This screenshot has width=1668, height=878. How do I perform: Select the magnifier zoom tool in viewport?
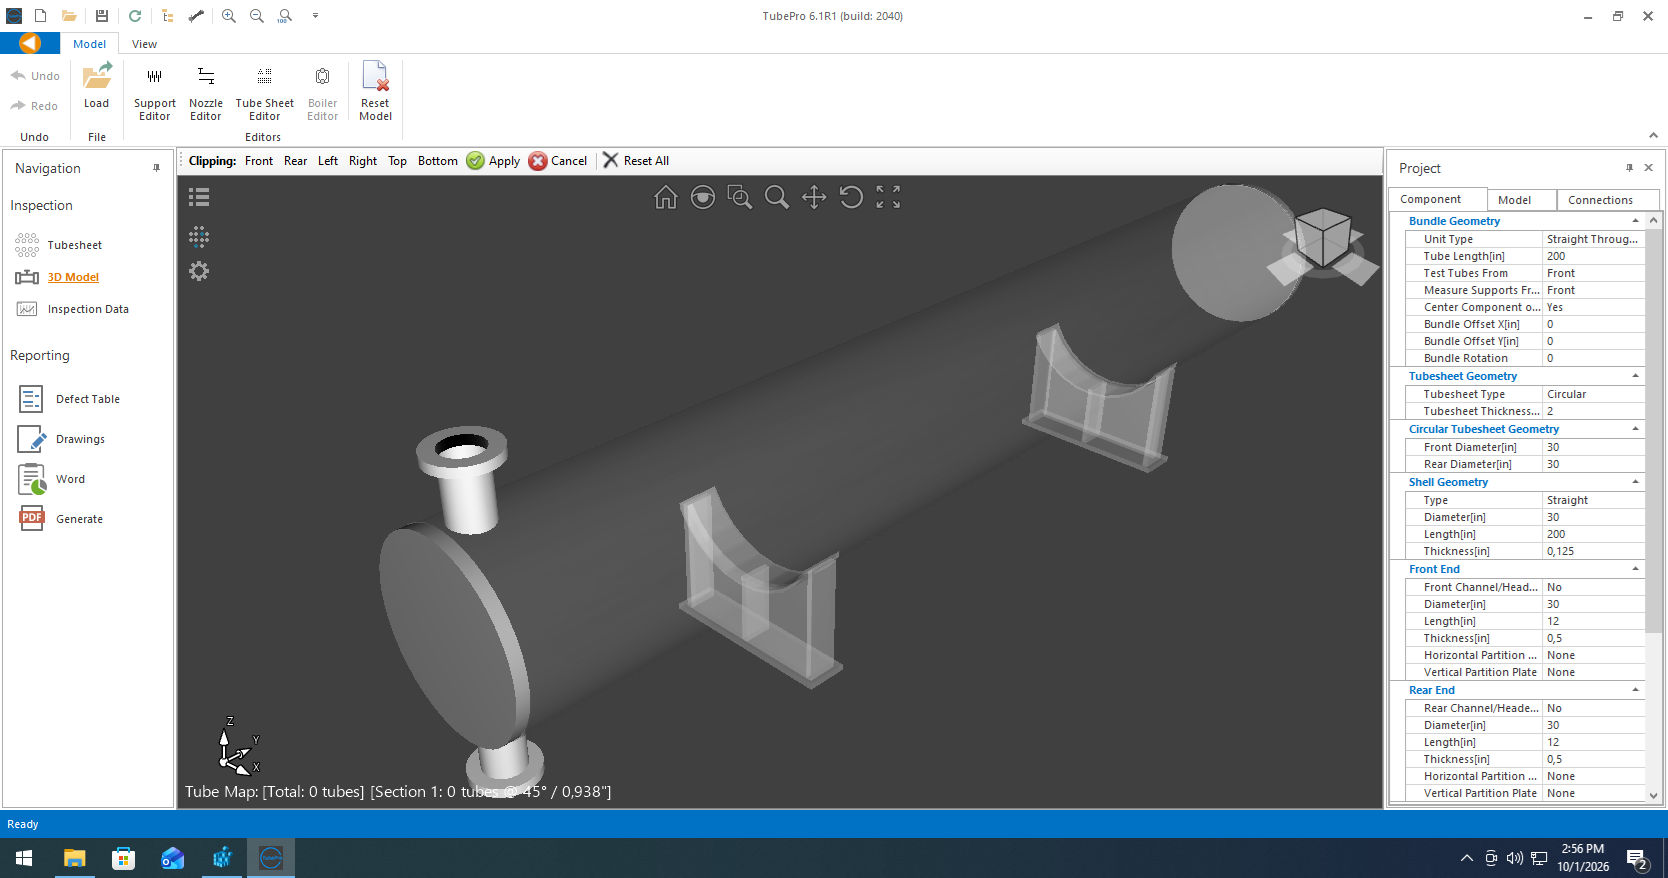coord(777,198)
